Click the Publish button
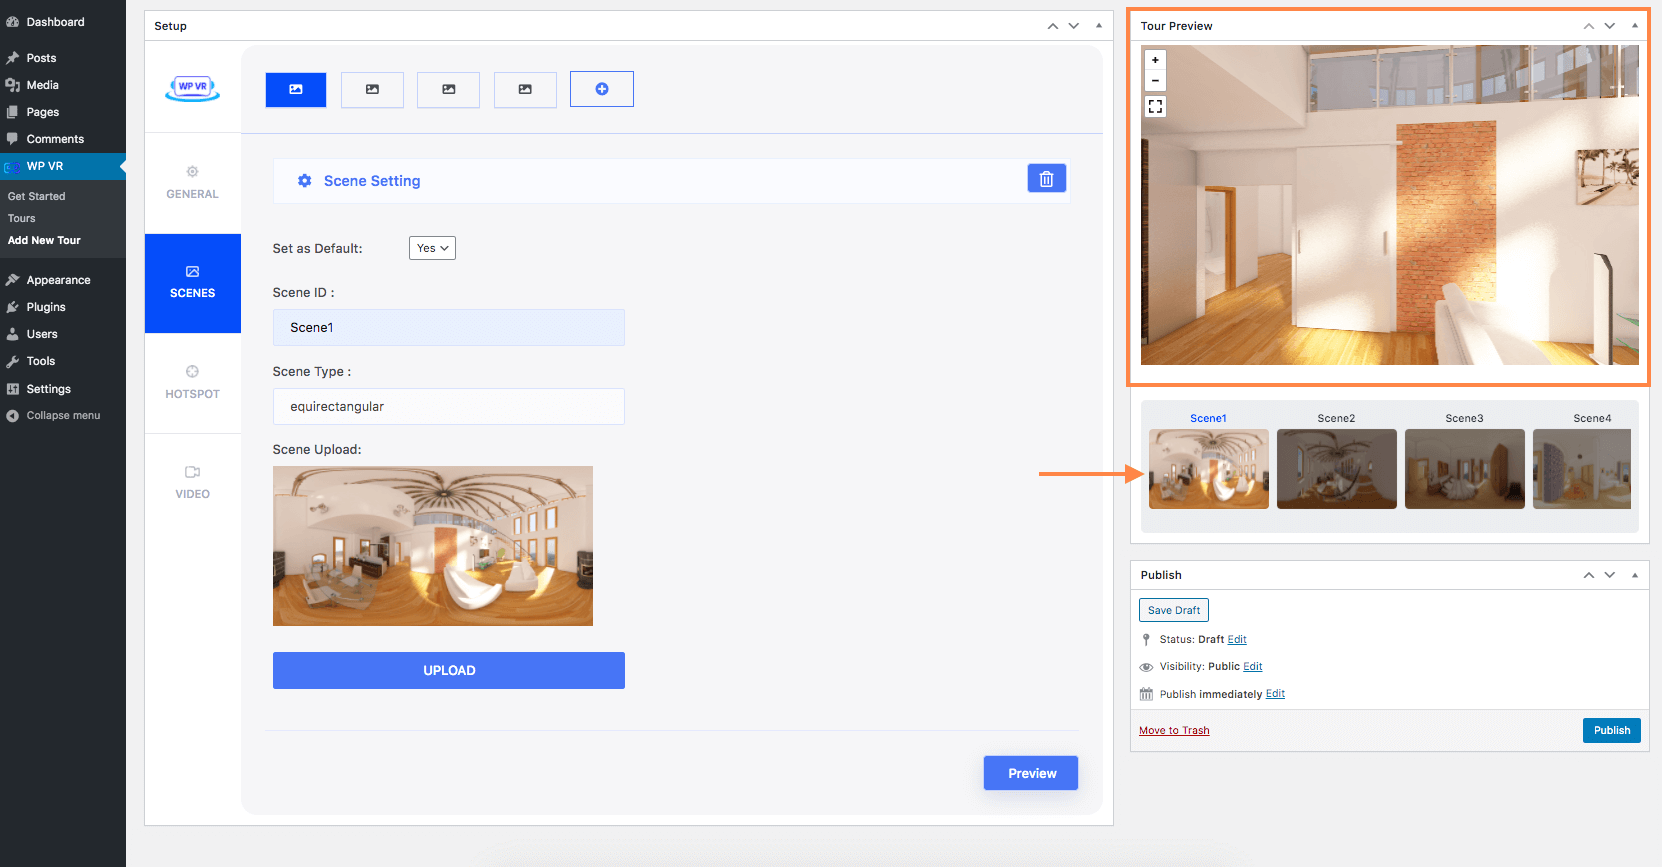Screen dimensions: 1662x867 pos(1612,730)
